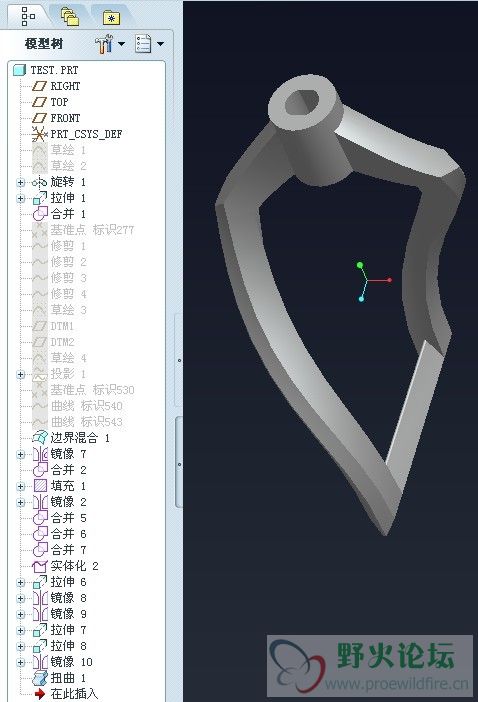
Task: Select the RIGHT datum plane icon
Action: pos(39,86)
